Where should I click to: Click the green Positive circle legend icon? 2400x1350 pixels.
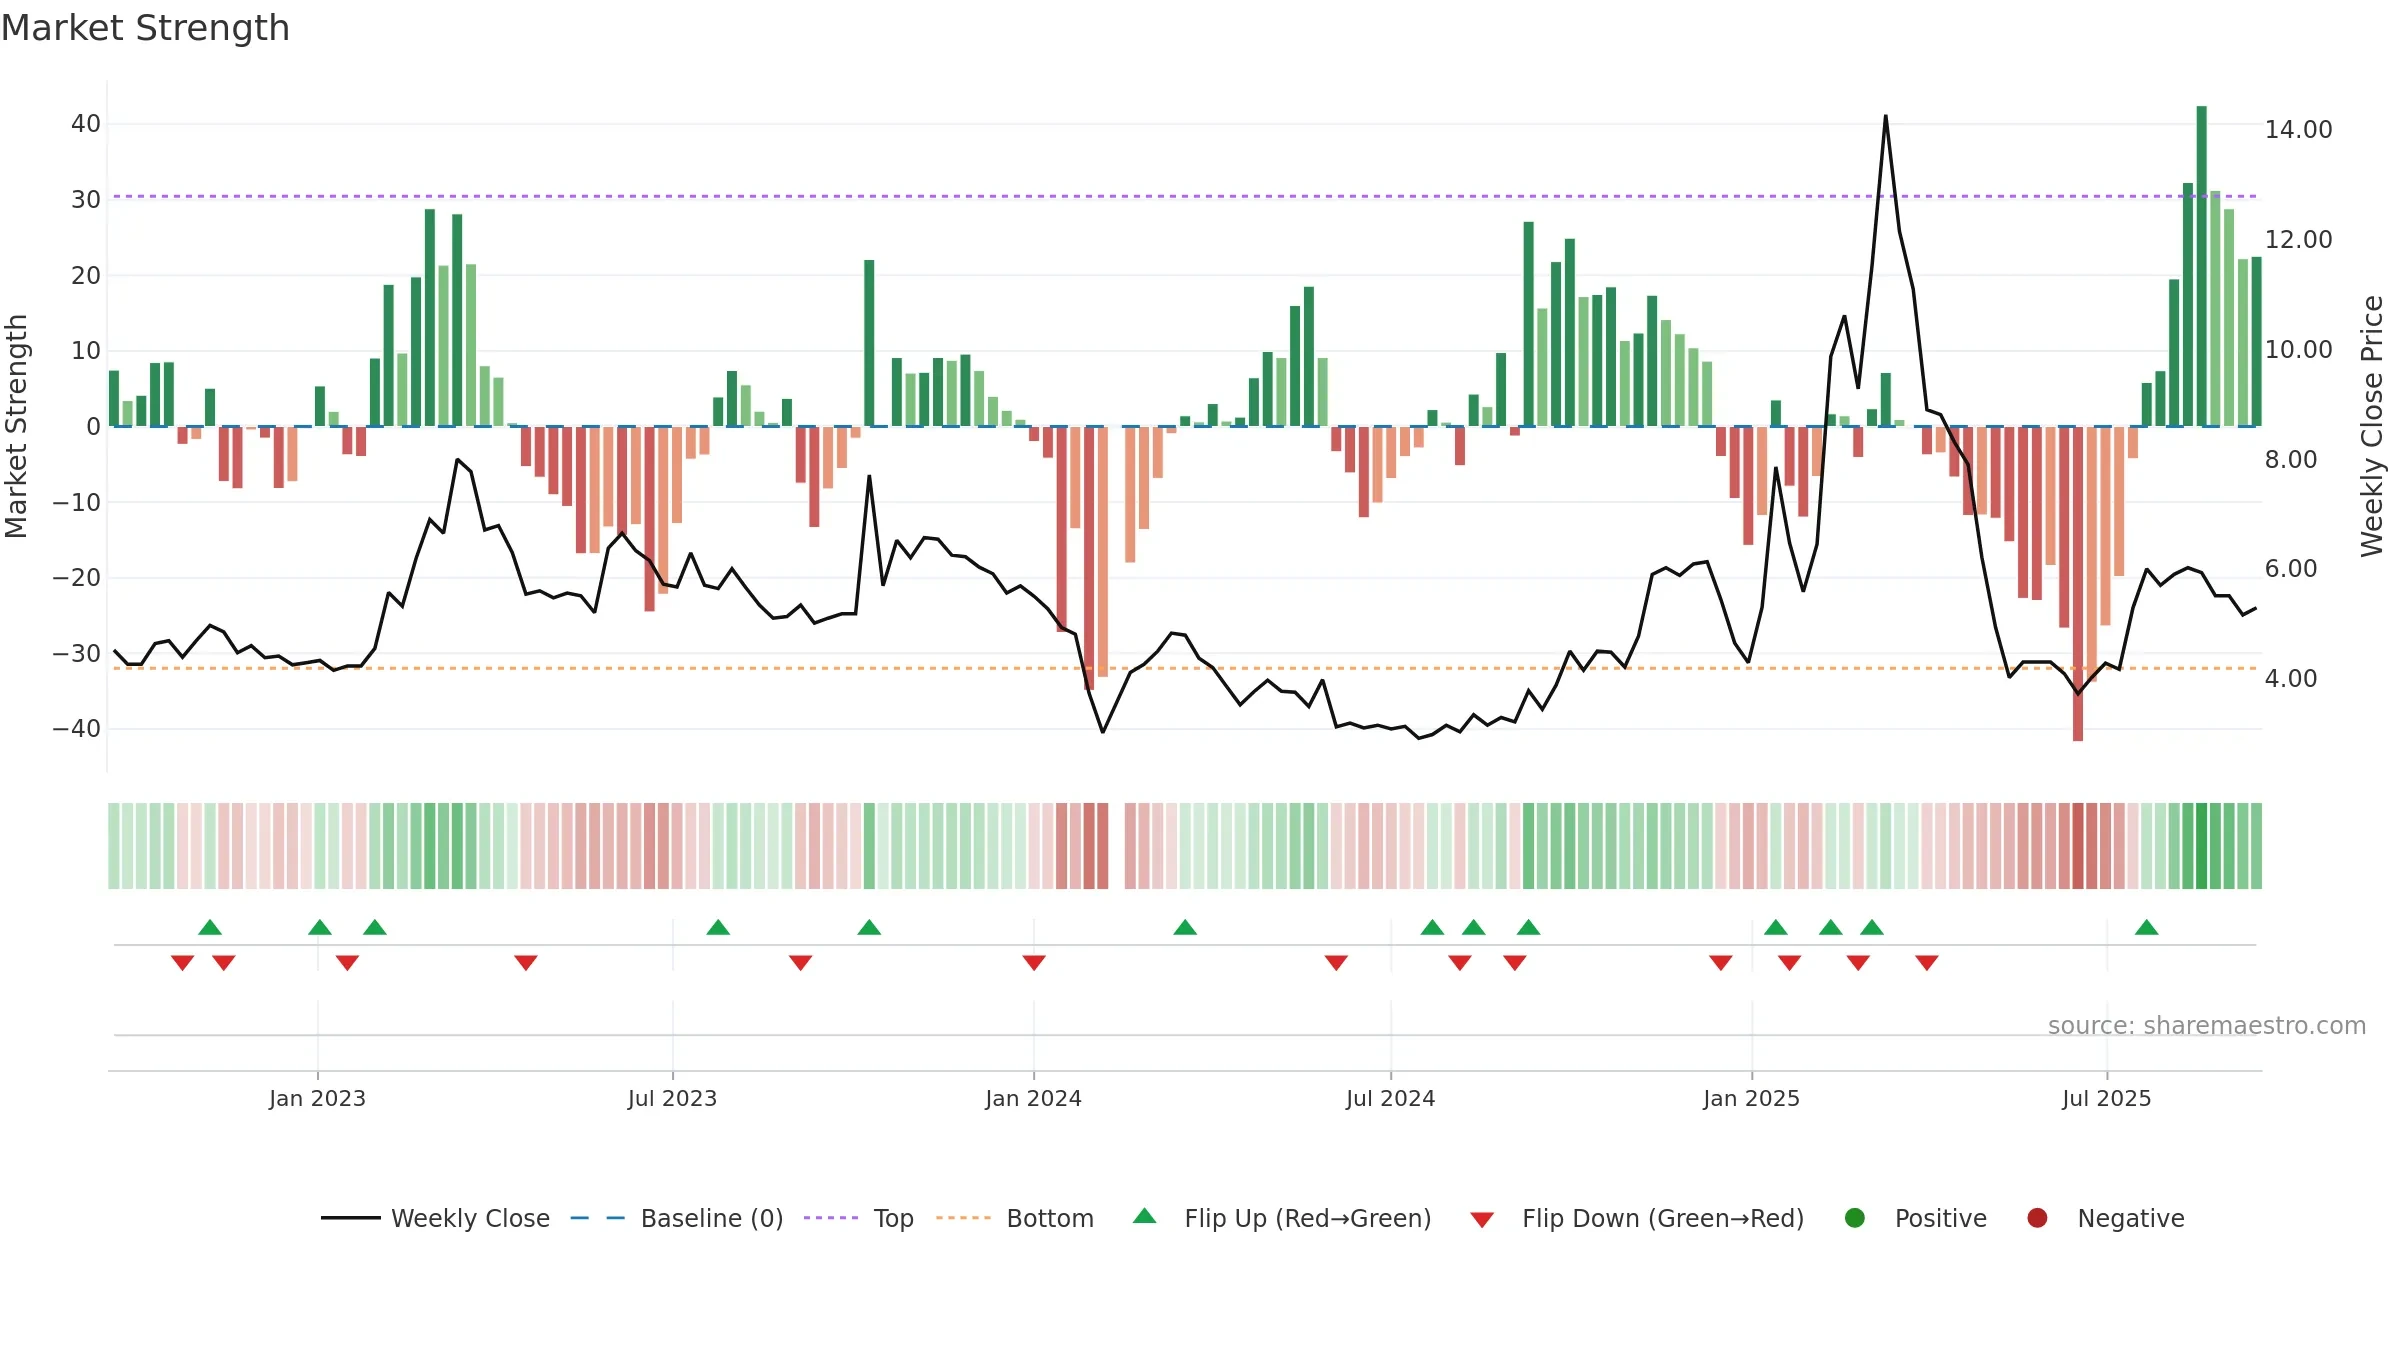1855,1218
